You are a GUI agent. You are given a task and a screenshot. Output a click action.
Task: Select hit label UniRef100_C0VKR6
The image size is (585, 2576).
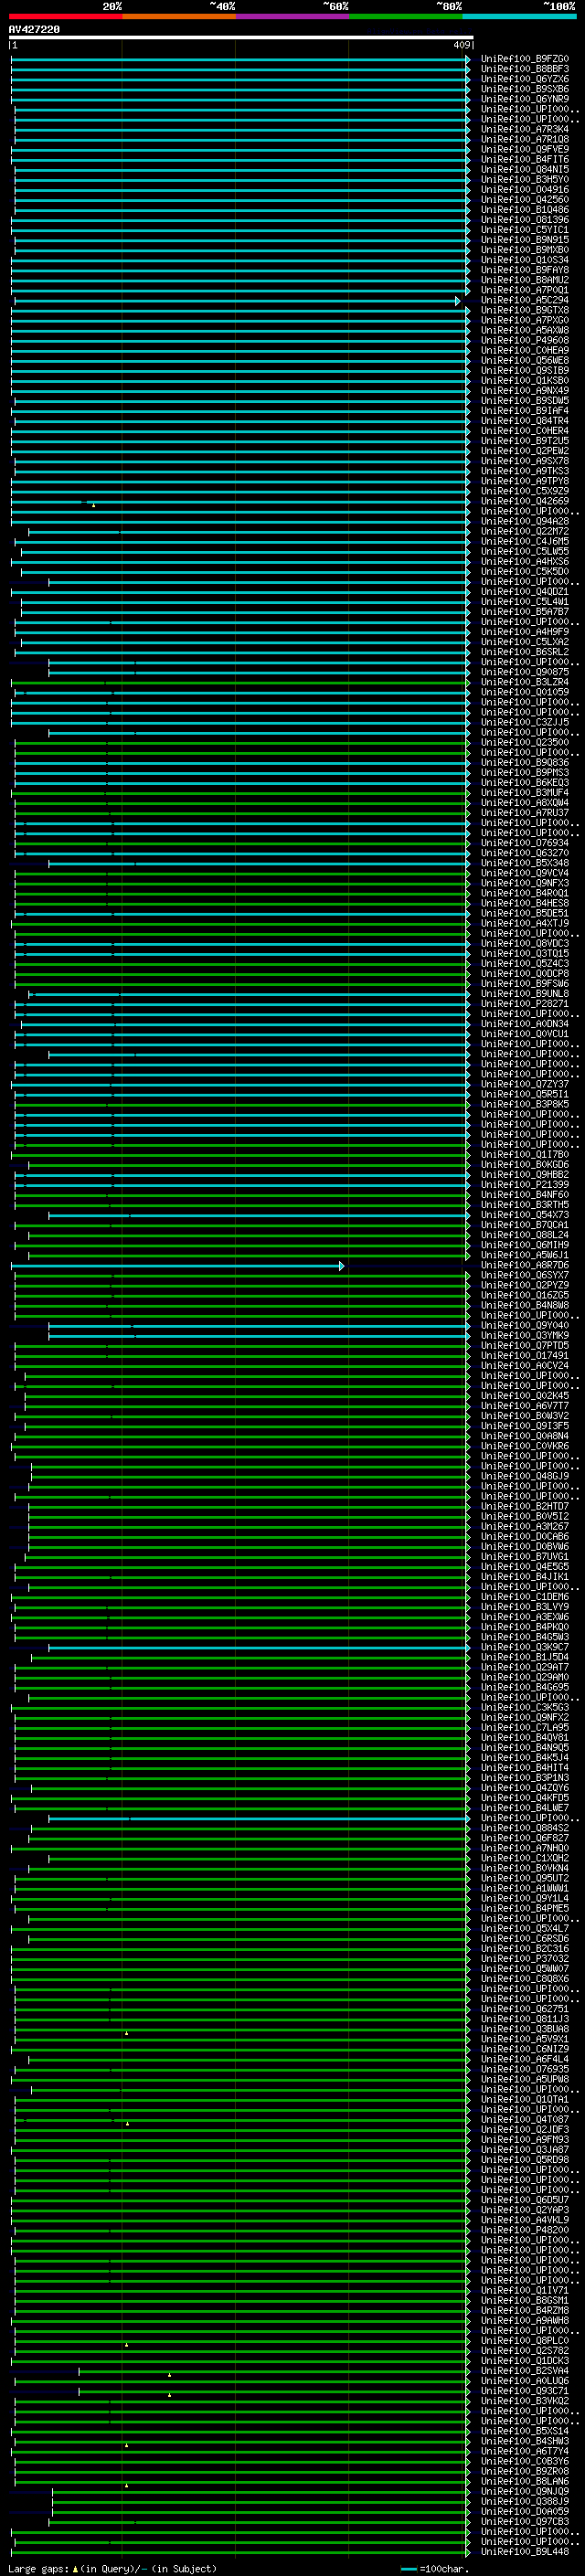coord(525,1447)
